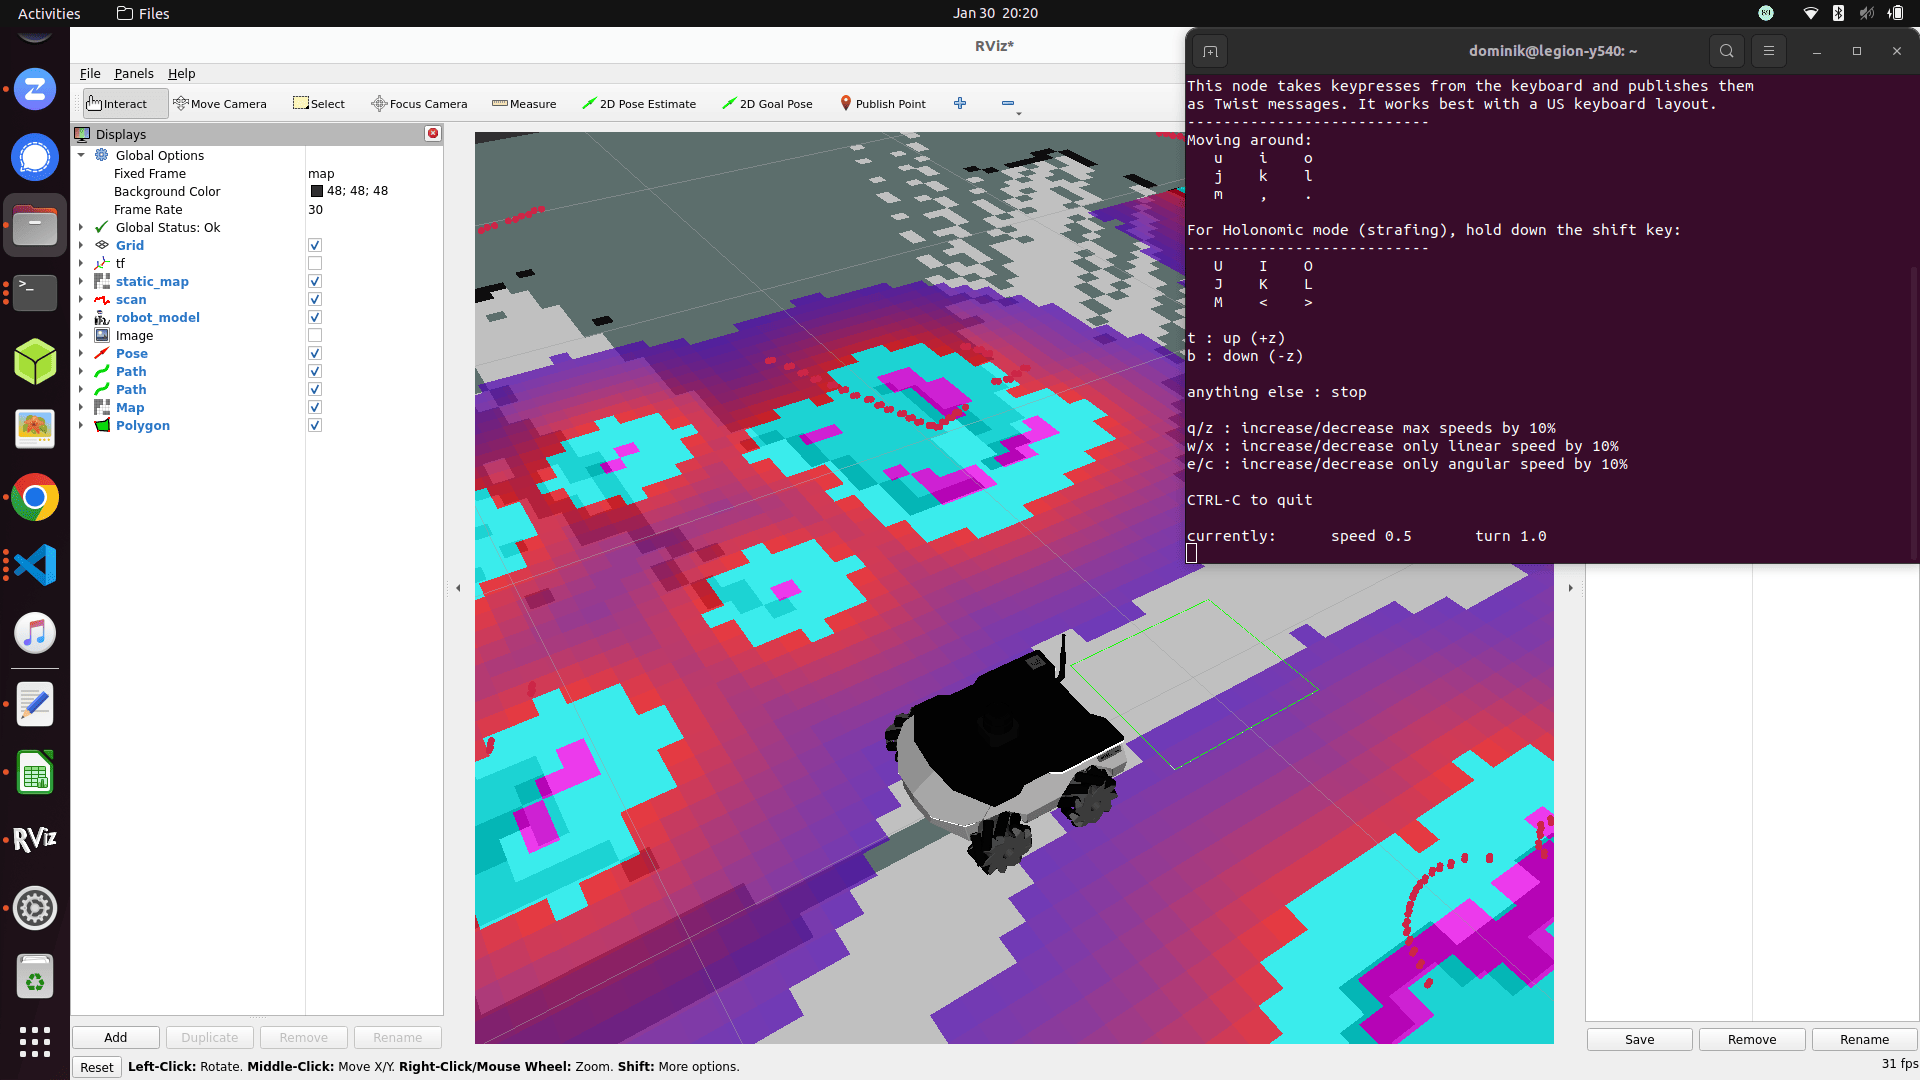
Task: Open the terminal hamburger menu
Action: click(x=1769, y=51)
